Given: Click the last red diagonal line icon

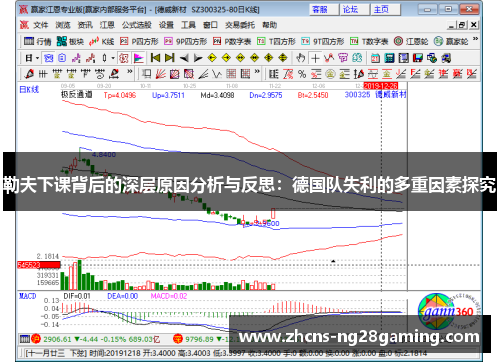Looking at the screenshot, I should (x=472, y=74).
